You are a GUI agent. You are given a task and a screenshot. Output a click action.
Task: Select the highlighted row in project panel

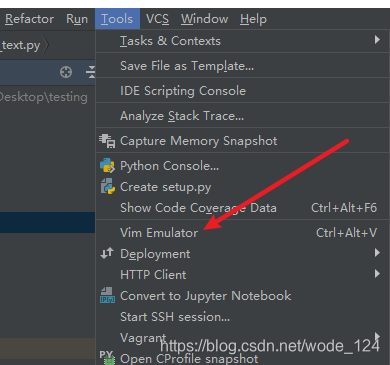click(x=47, y=223)
